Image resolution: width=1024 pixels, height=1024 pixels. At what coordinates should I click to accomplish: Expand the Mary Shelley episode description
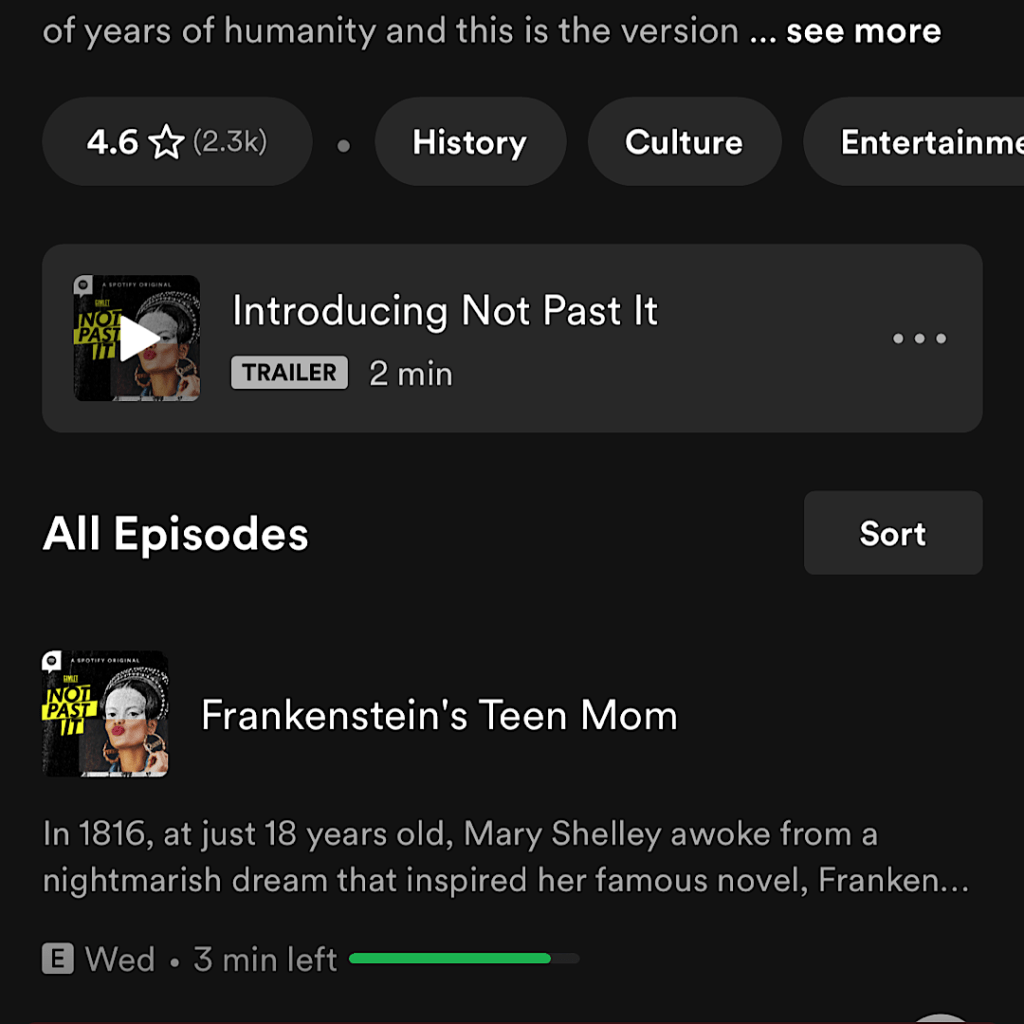tap(506, 857)
